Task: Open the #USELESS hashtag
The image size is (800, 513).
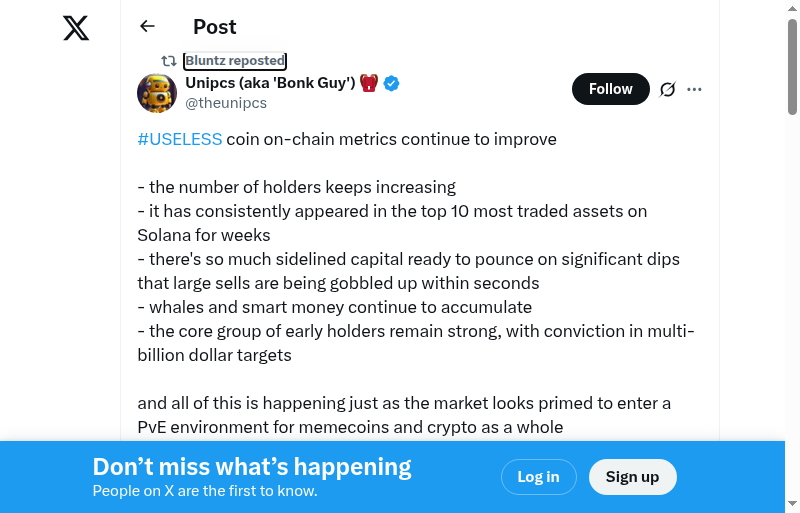Action: (x=180, y=140)
